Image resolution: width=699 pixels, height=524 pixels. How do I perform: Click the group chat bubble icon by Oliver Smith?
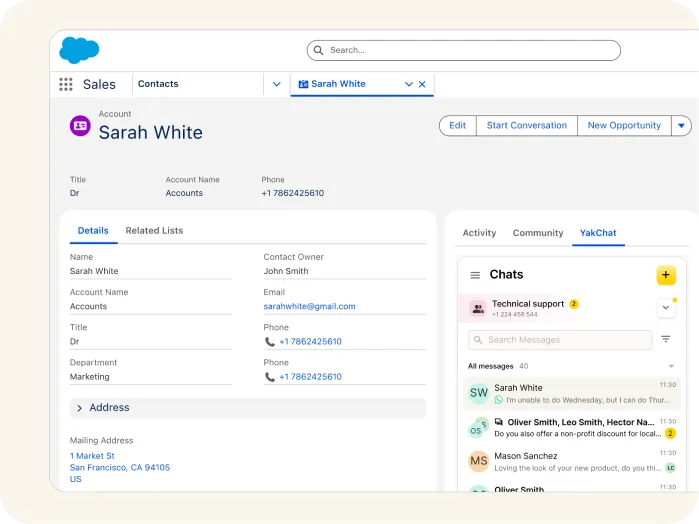coord(499,422)
